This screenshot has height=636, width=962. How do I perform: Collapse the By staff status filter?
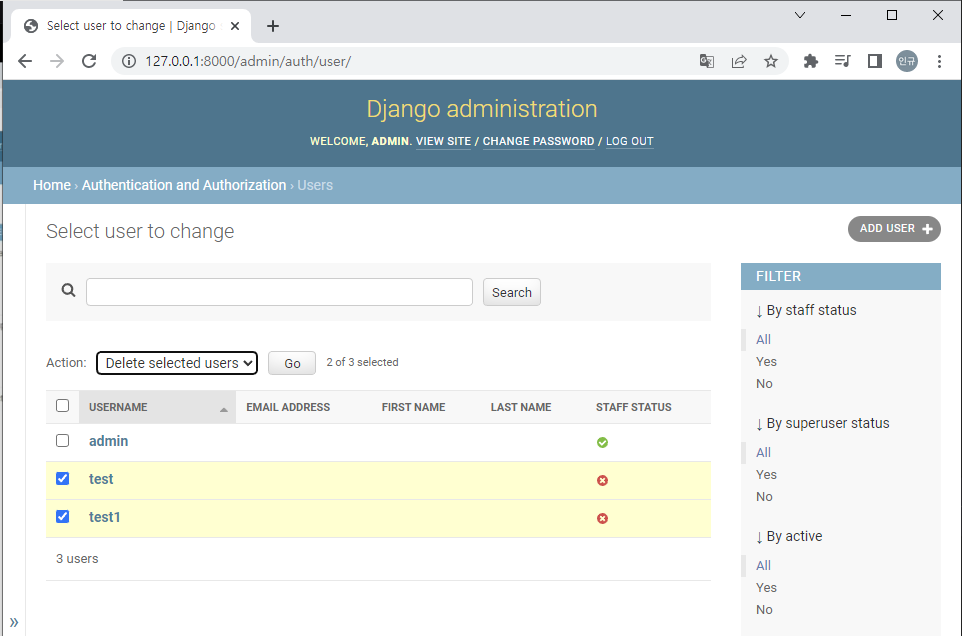click(x=806, y=310)
